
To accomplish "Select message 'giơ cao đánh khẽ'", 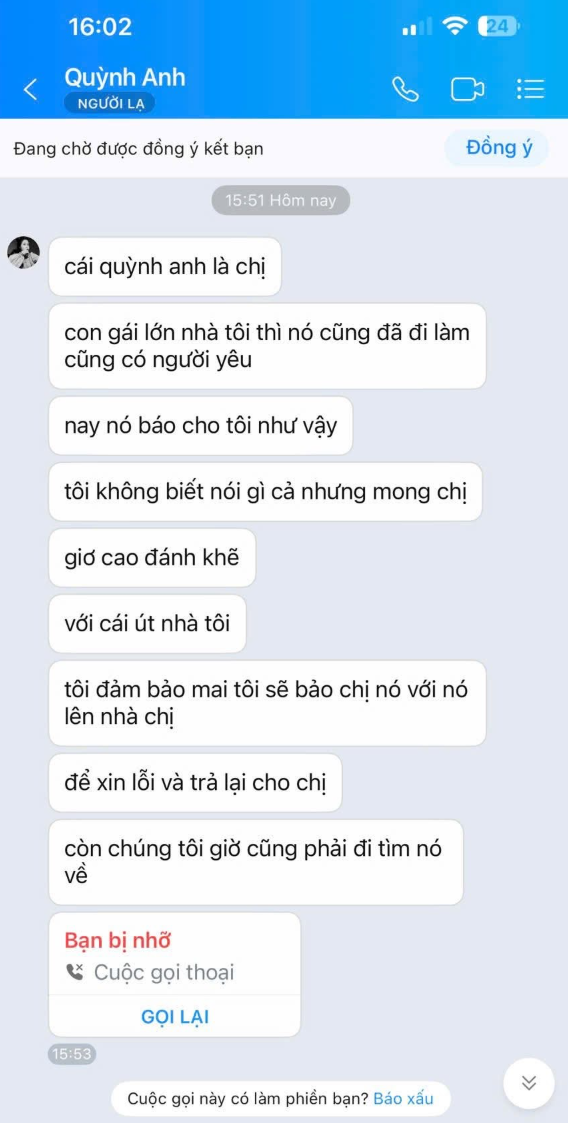I will click(152, 557).
